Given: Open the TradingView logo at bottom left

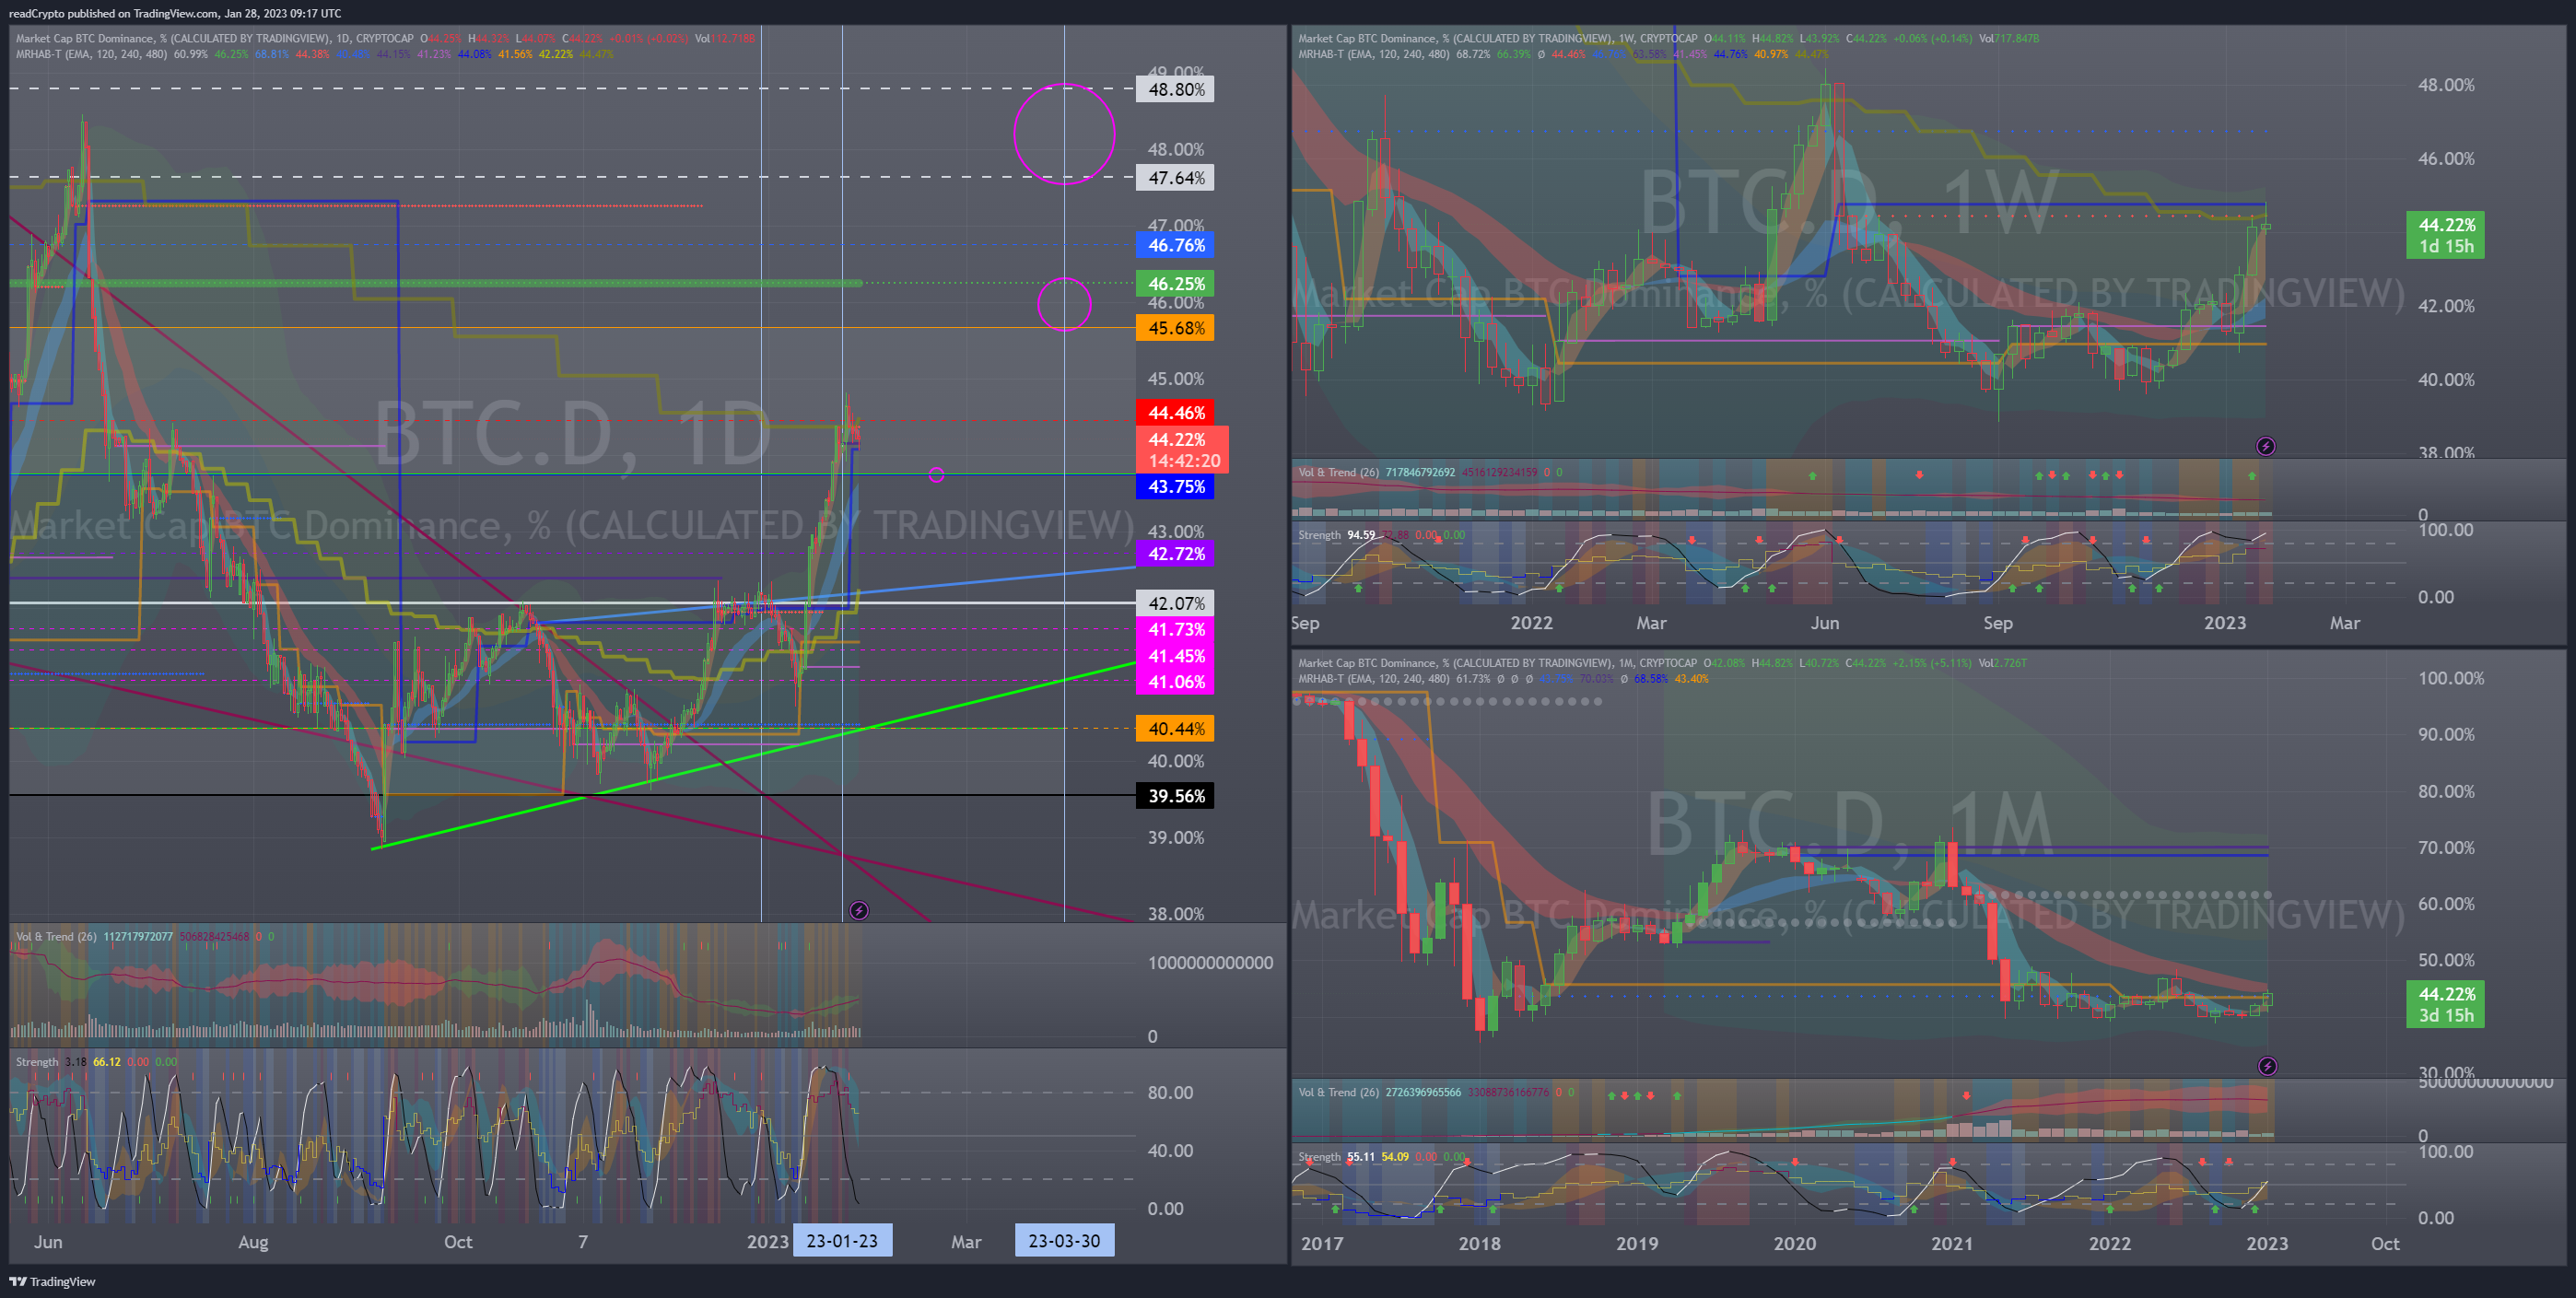Looking at the screenshot, I should pos(53,1281).
